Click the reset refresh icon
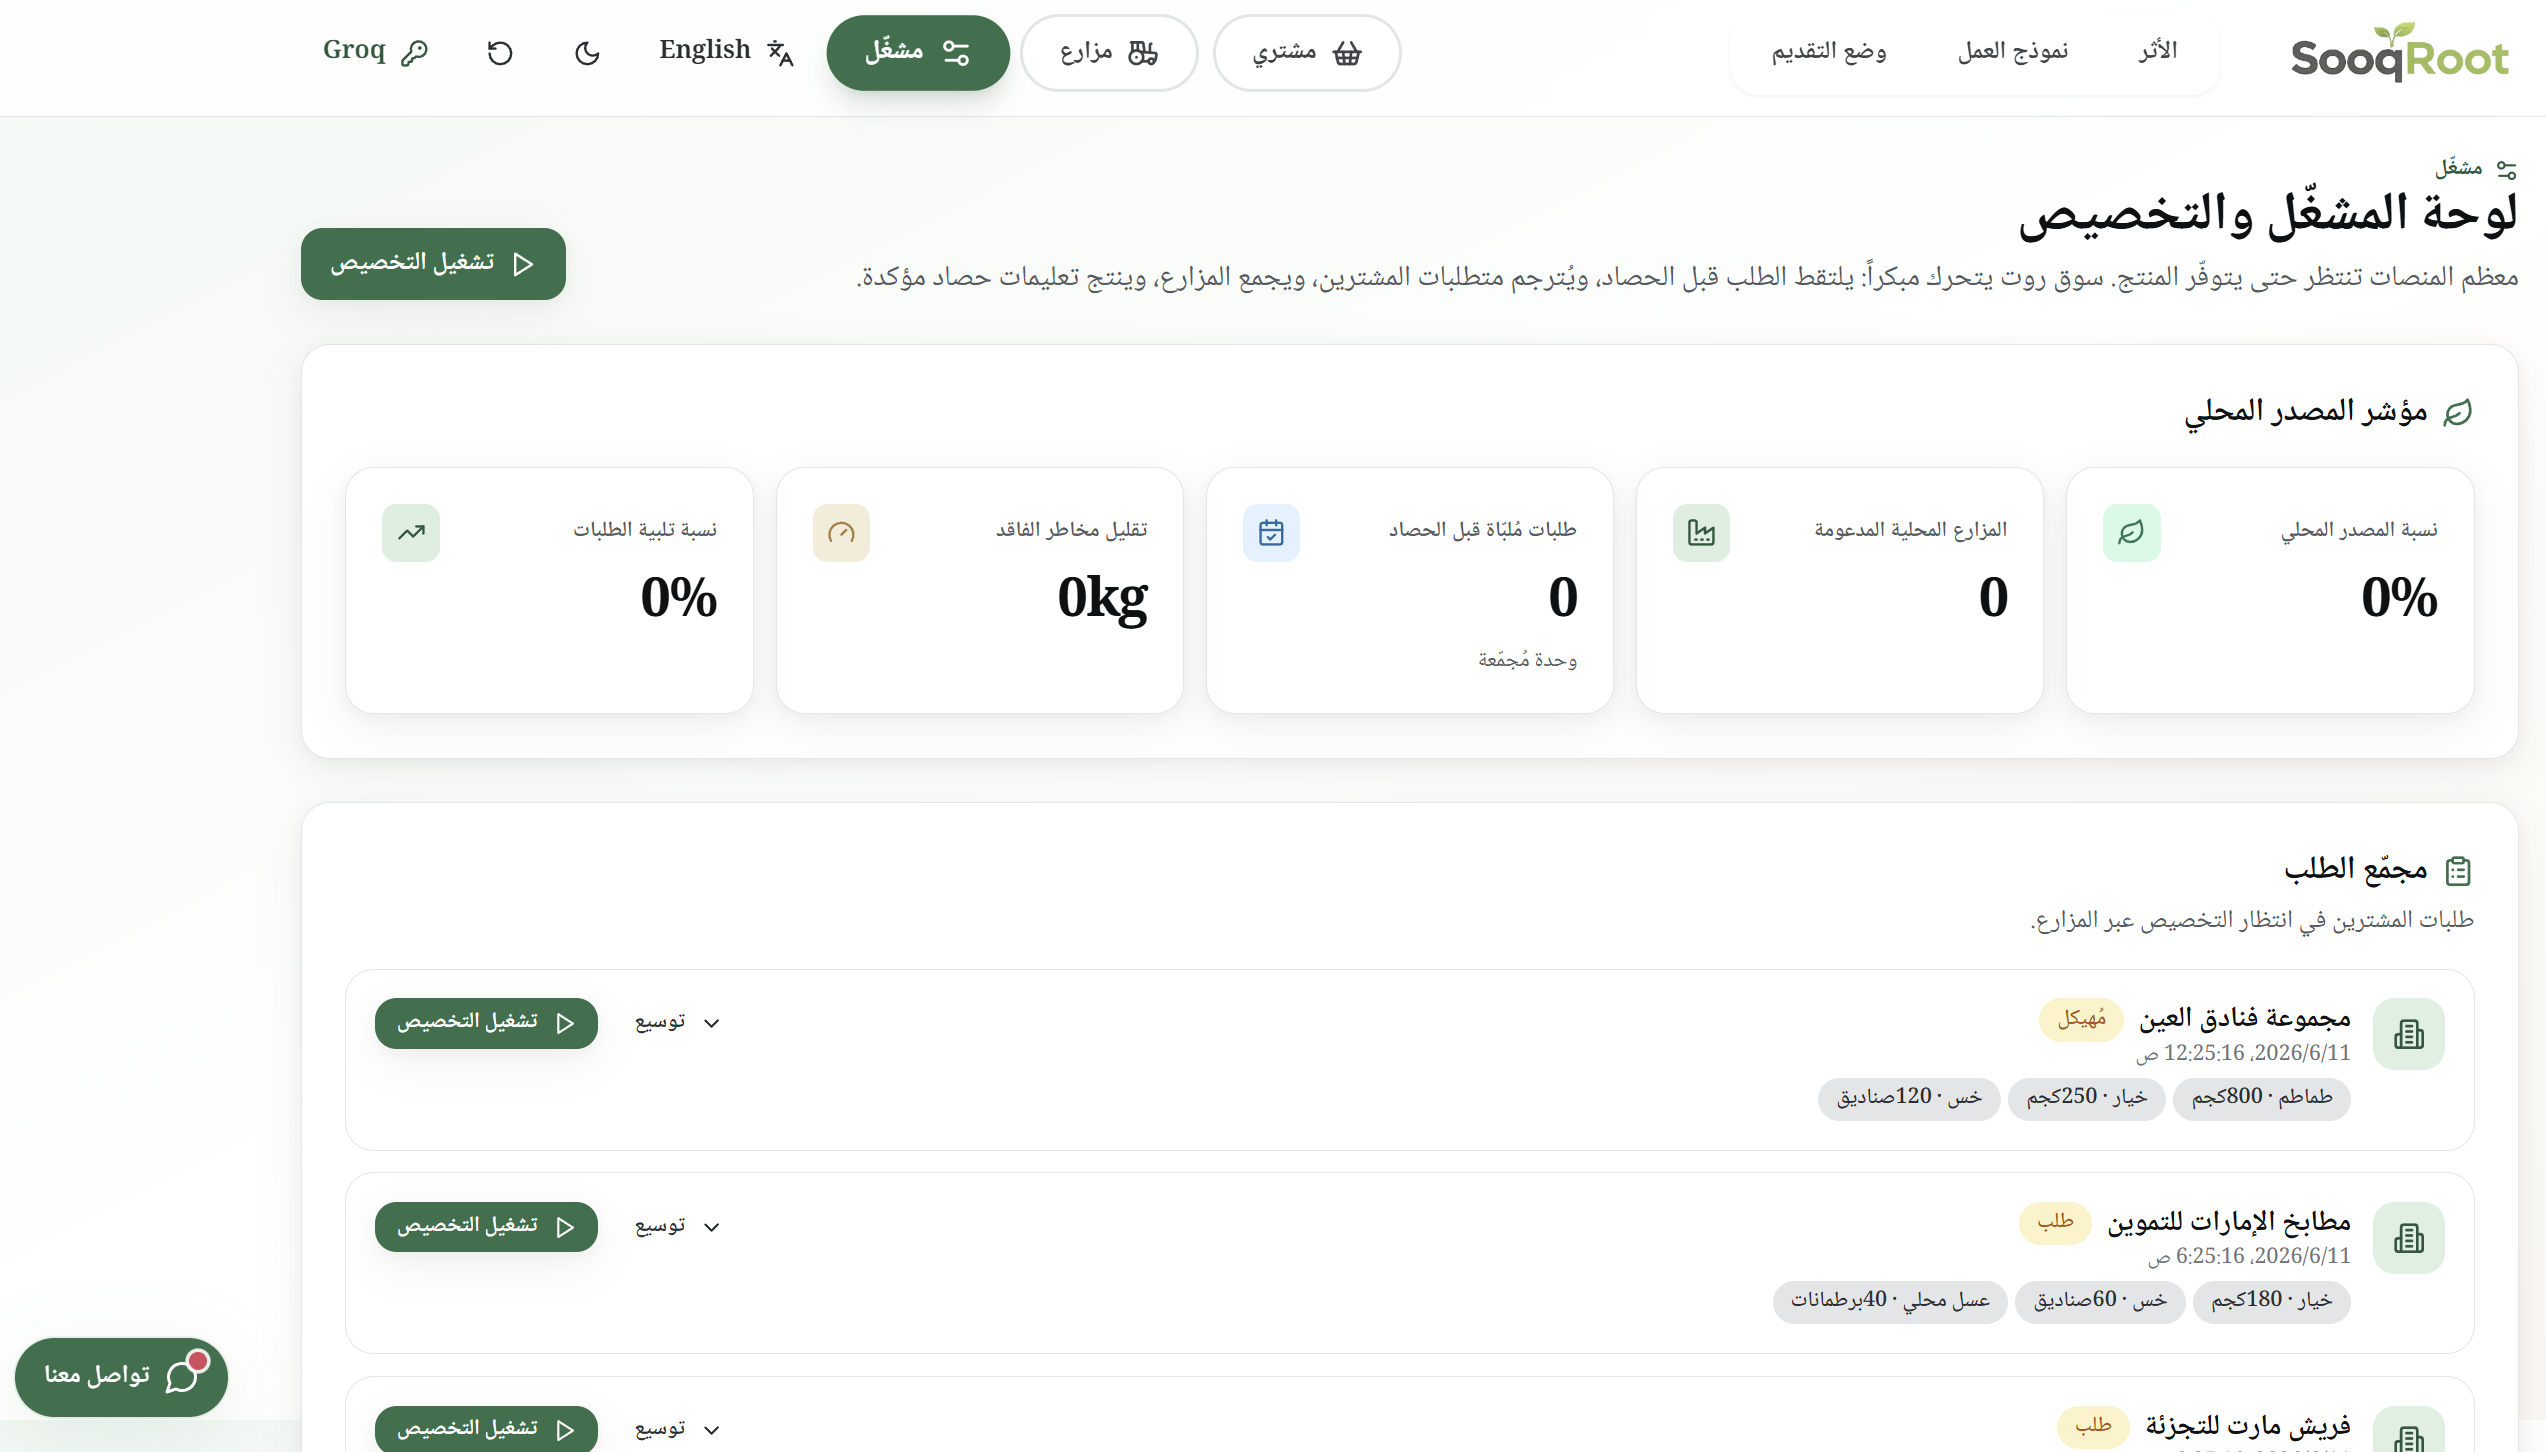Screen dimensions: 2546x1452 500,52
